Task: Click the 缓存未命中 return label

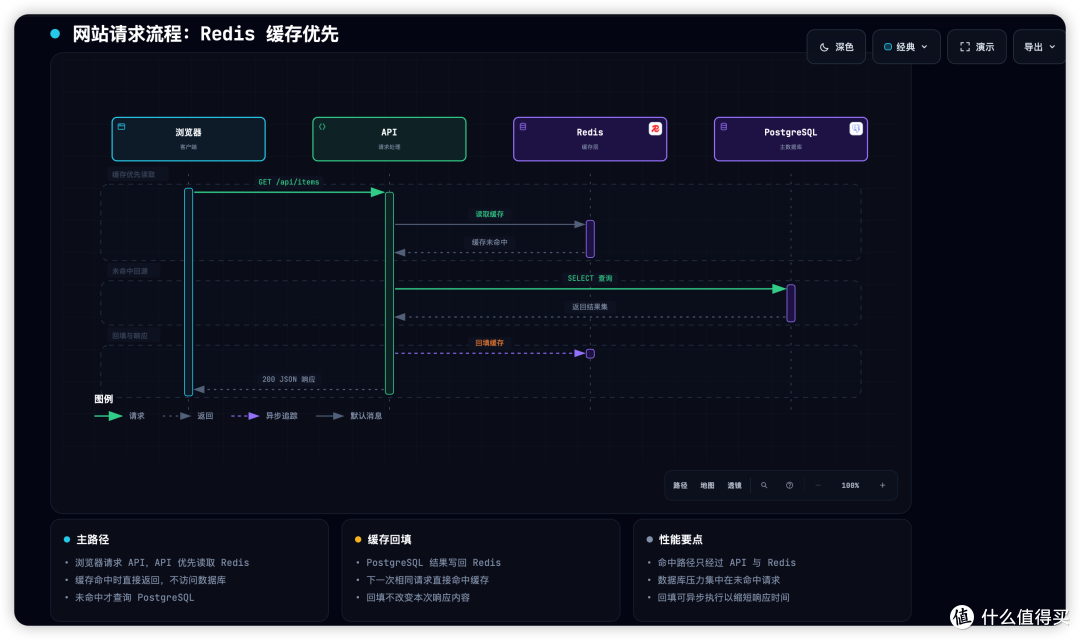Action: click(x=489, y=242)
